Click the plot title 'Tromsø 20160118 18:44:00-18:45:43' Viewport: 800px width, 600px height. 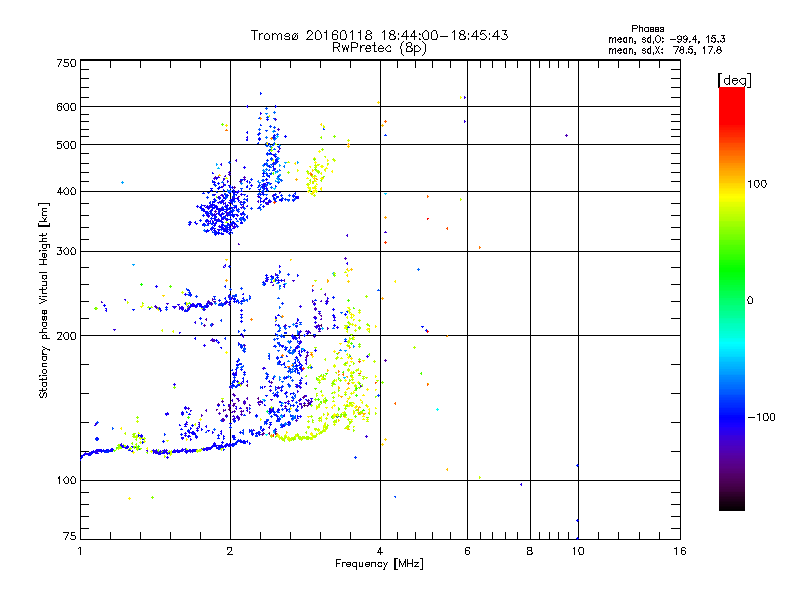(379, 35)
